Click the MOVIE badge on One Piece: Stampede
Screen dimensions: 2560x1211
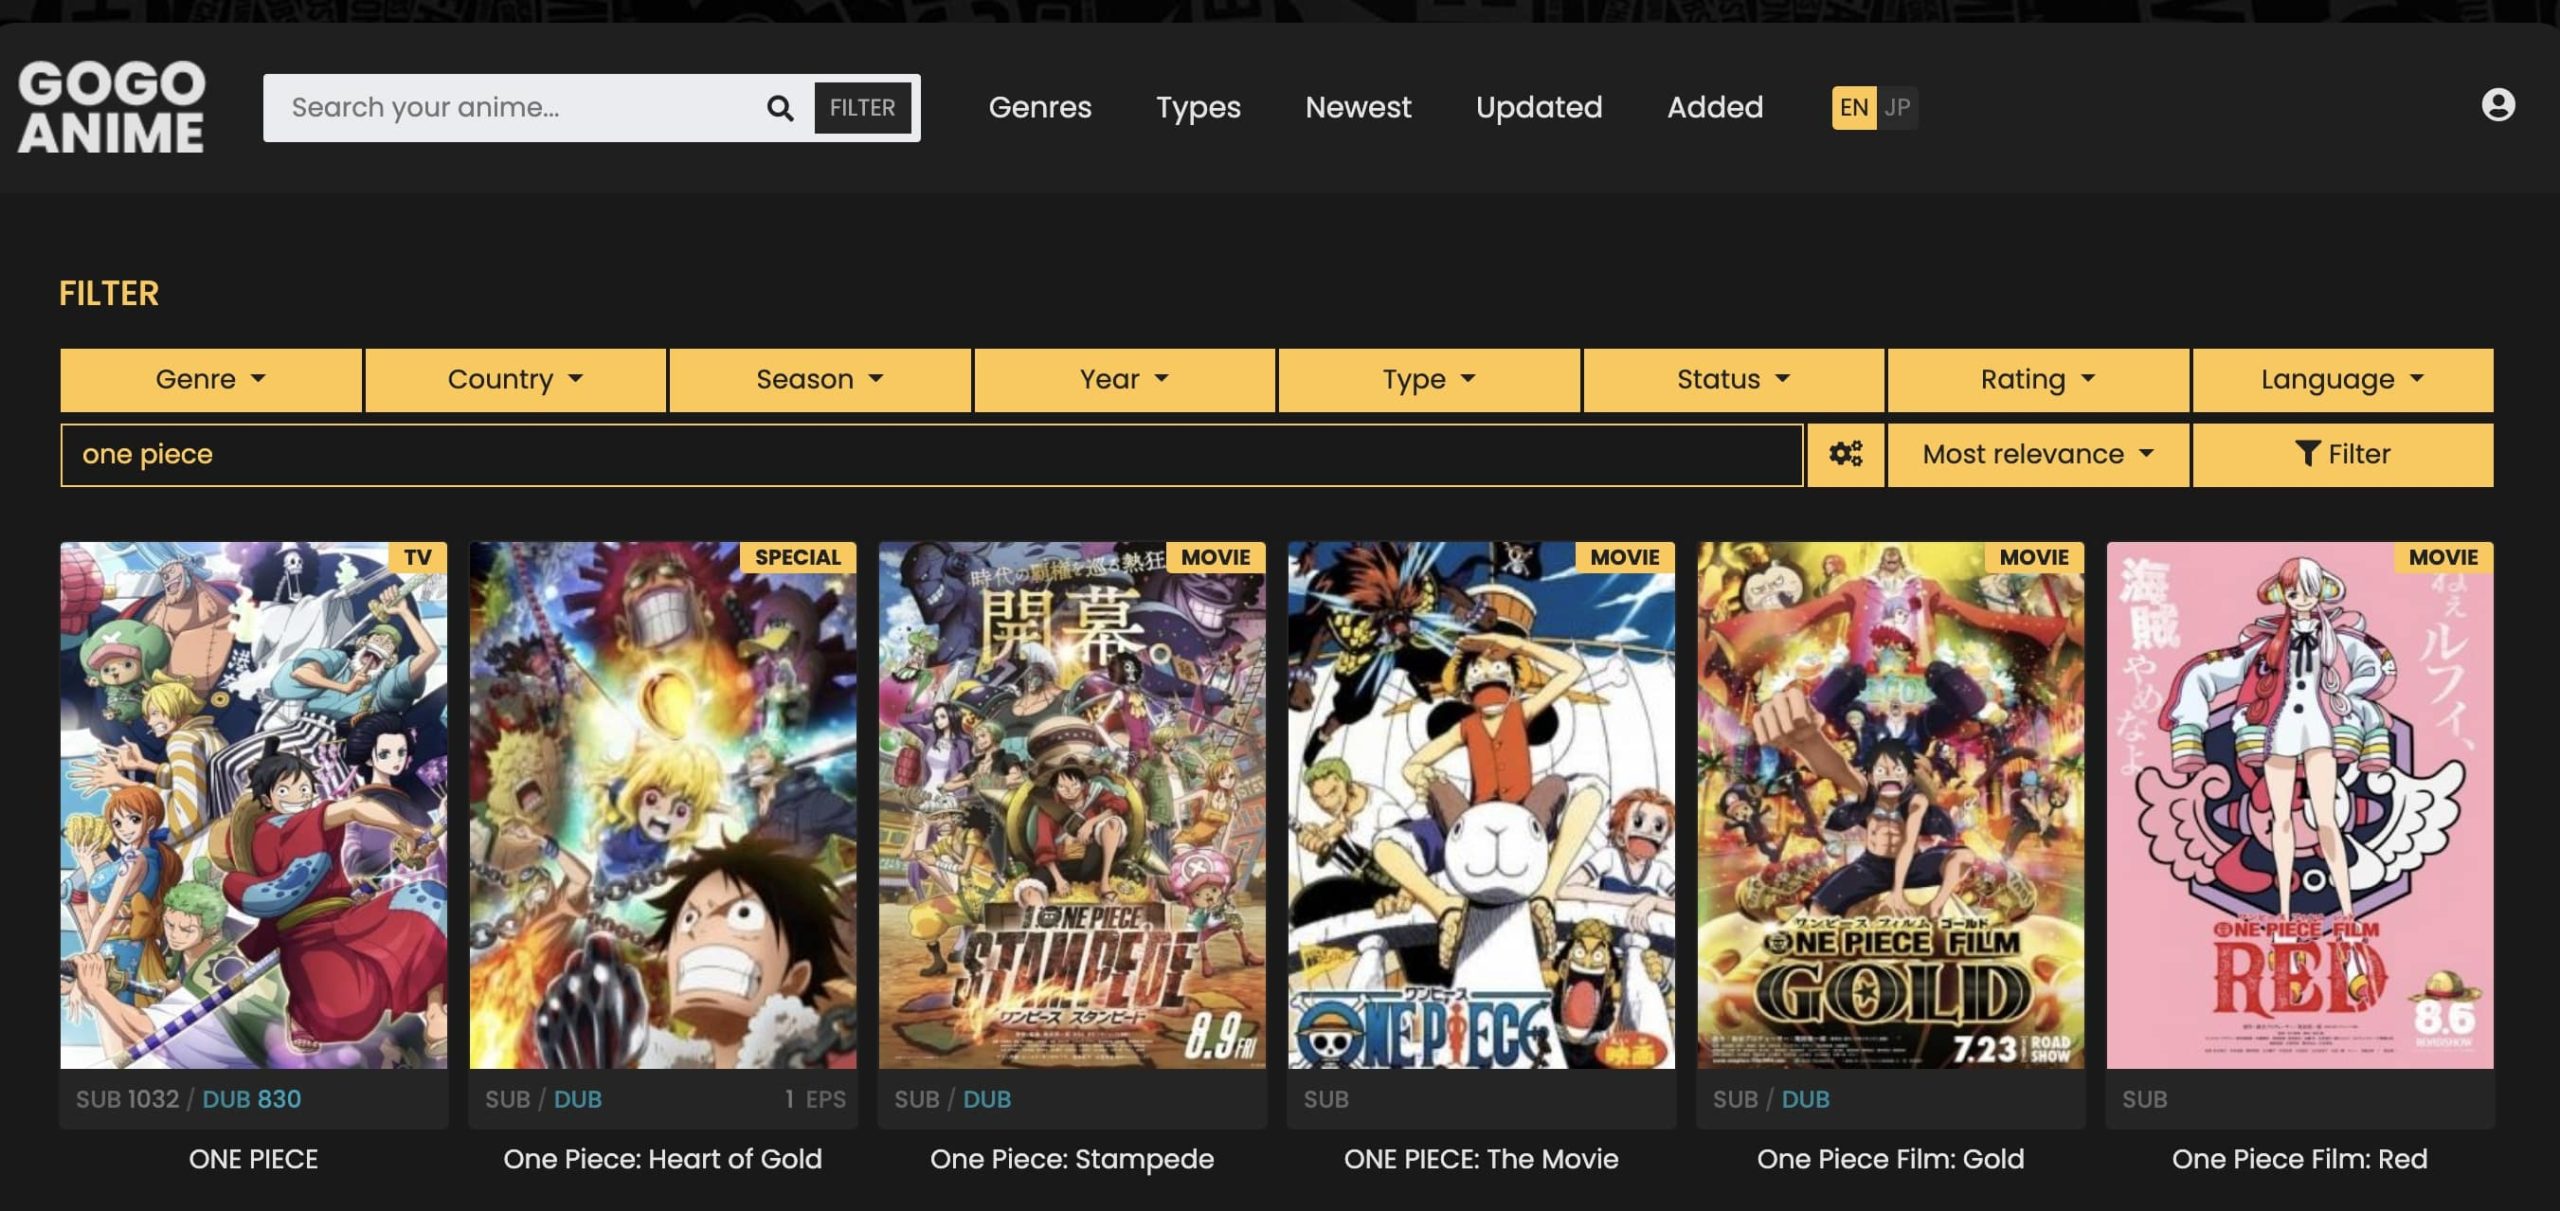pyautogui.click(x=1216, y=557)
